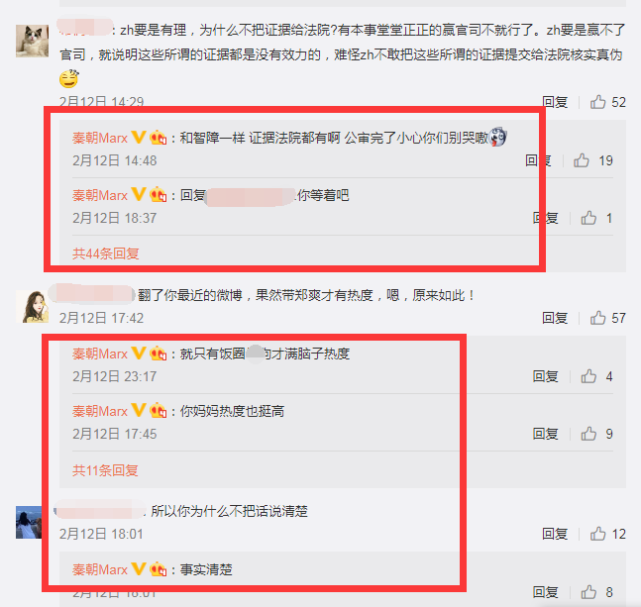The height and width of the screenshot is (607, 641).
Task: Reply to the 18:01 comment
Action: tap(555, 534)
